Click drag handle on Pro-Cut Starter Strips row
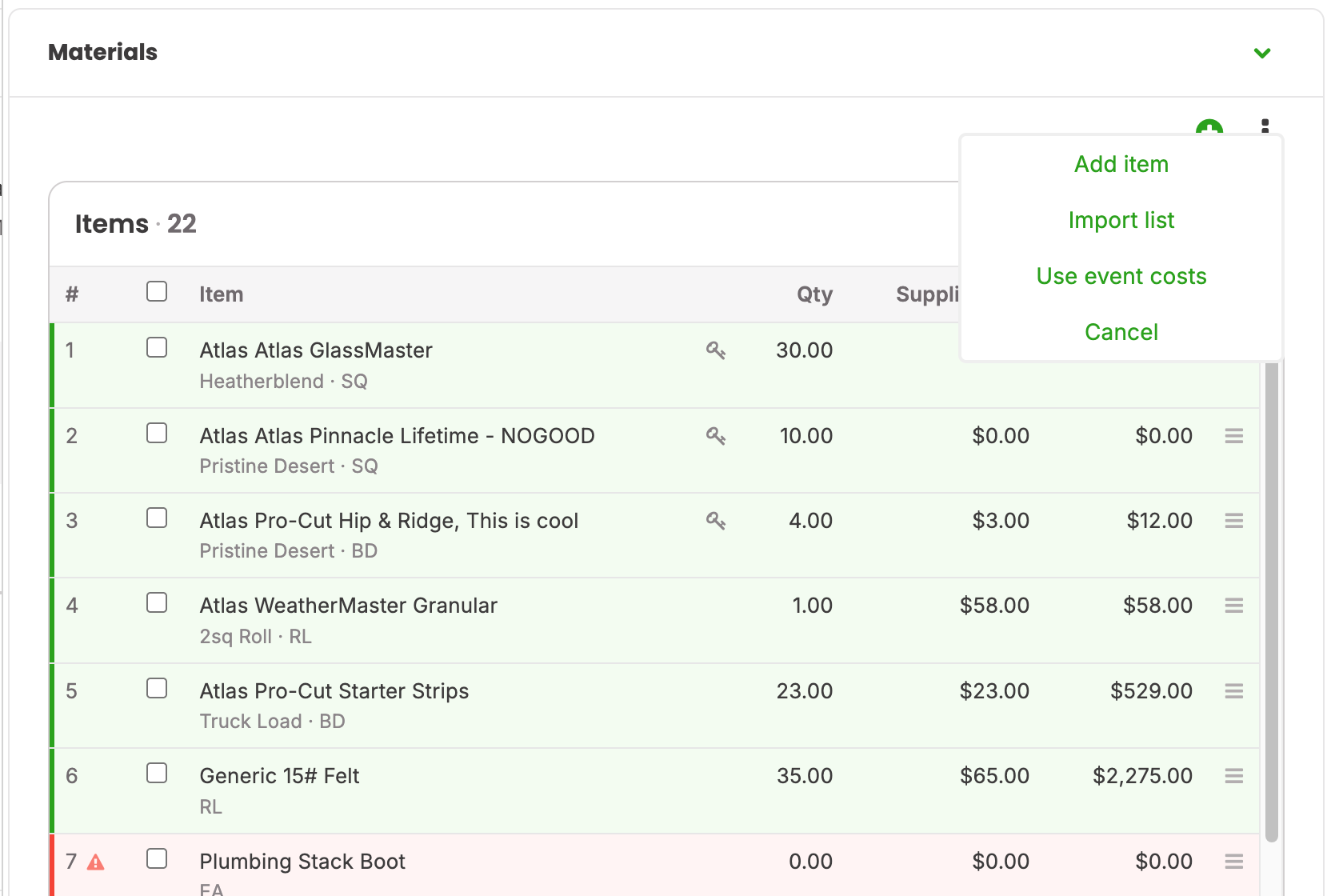Viewport: 1331px width, 896px height. click(1234, 691)
